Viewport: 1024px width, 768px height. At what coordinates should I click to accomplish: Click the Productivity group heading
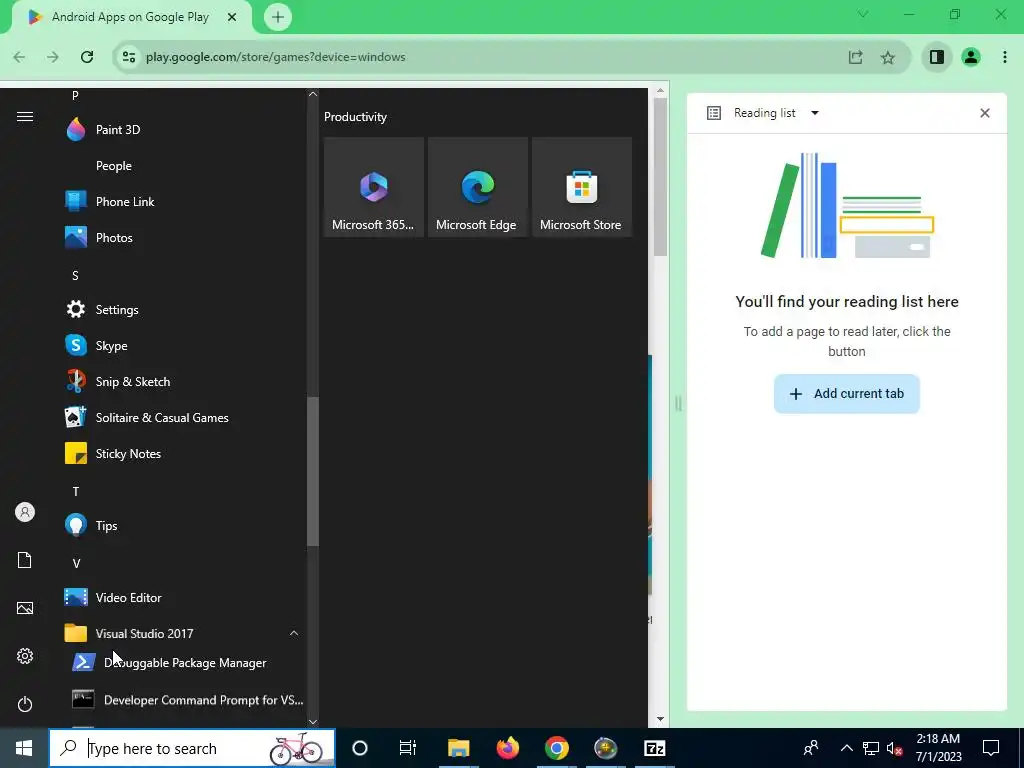(355, 117)
